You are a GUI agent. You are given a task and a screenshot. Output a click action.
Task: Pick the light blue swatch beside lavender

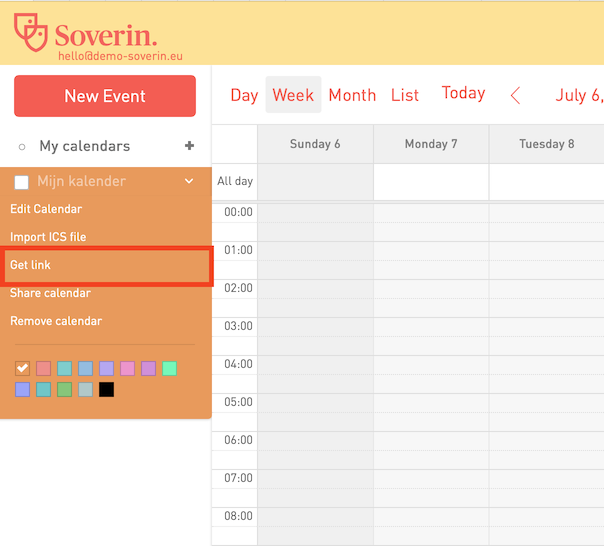[86, 368]
